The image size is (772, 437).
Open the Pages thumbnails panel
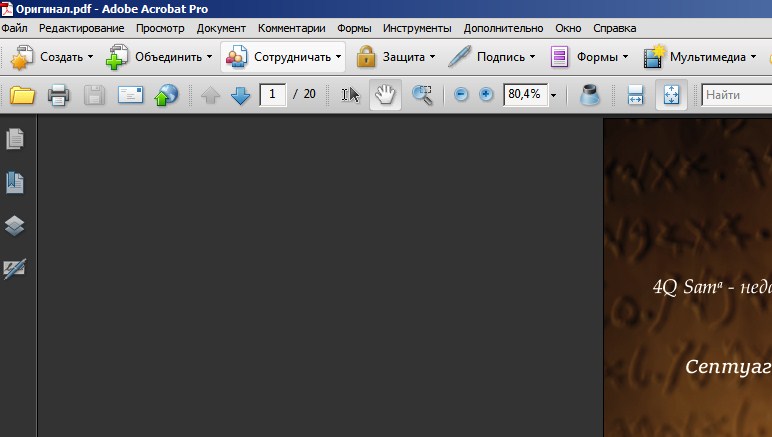(15, 139)
